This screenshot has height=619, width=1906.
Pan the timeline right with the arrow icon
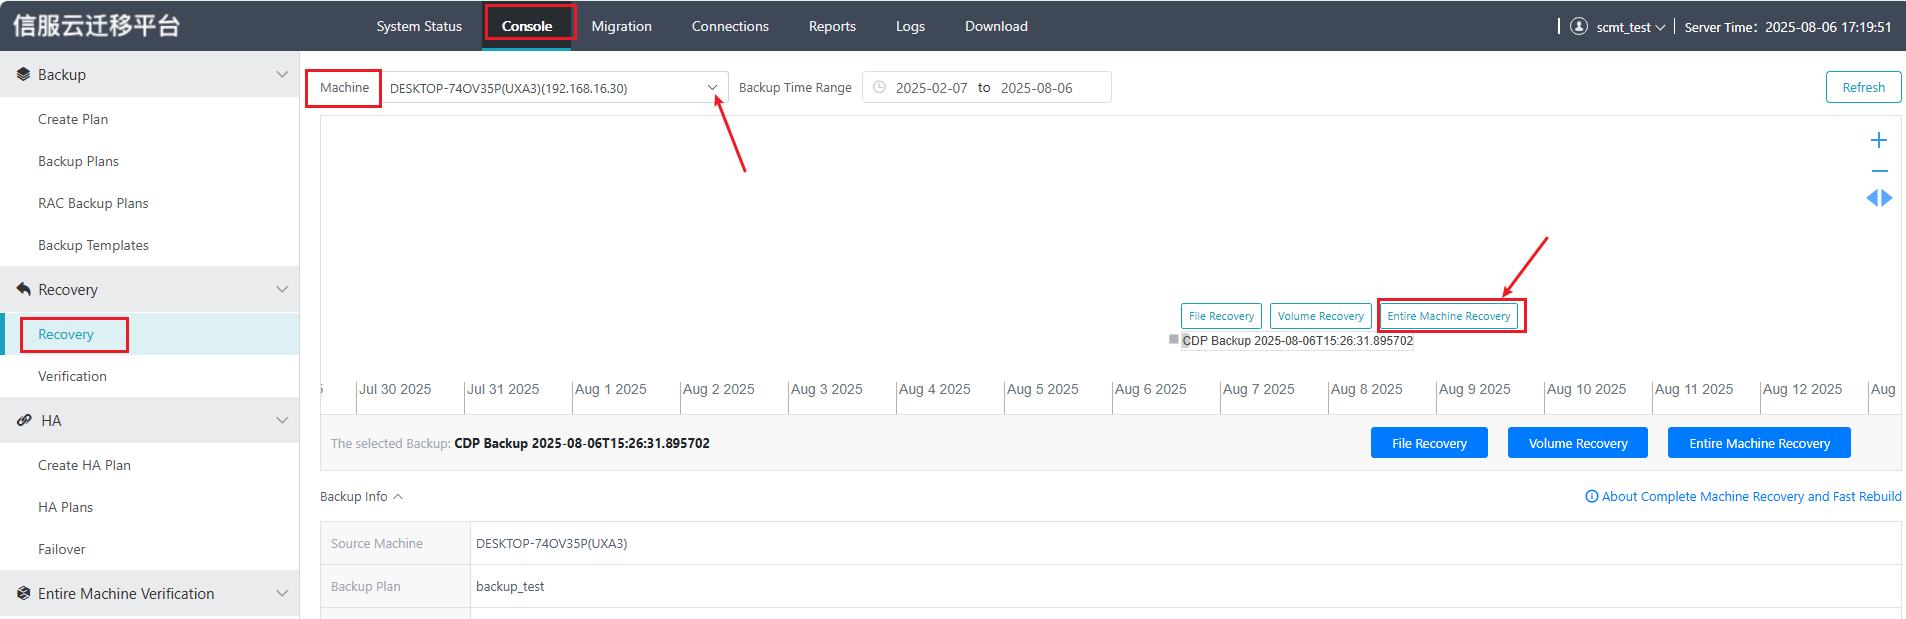tap(1887, 198)
